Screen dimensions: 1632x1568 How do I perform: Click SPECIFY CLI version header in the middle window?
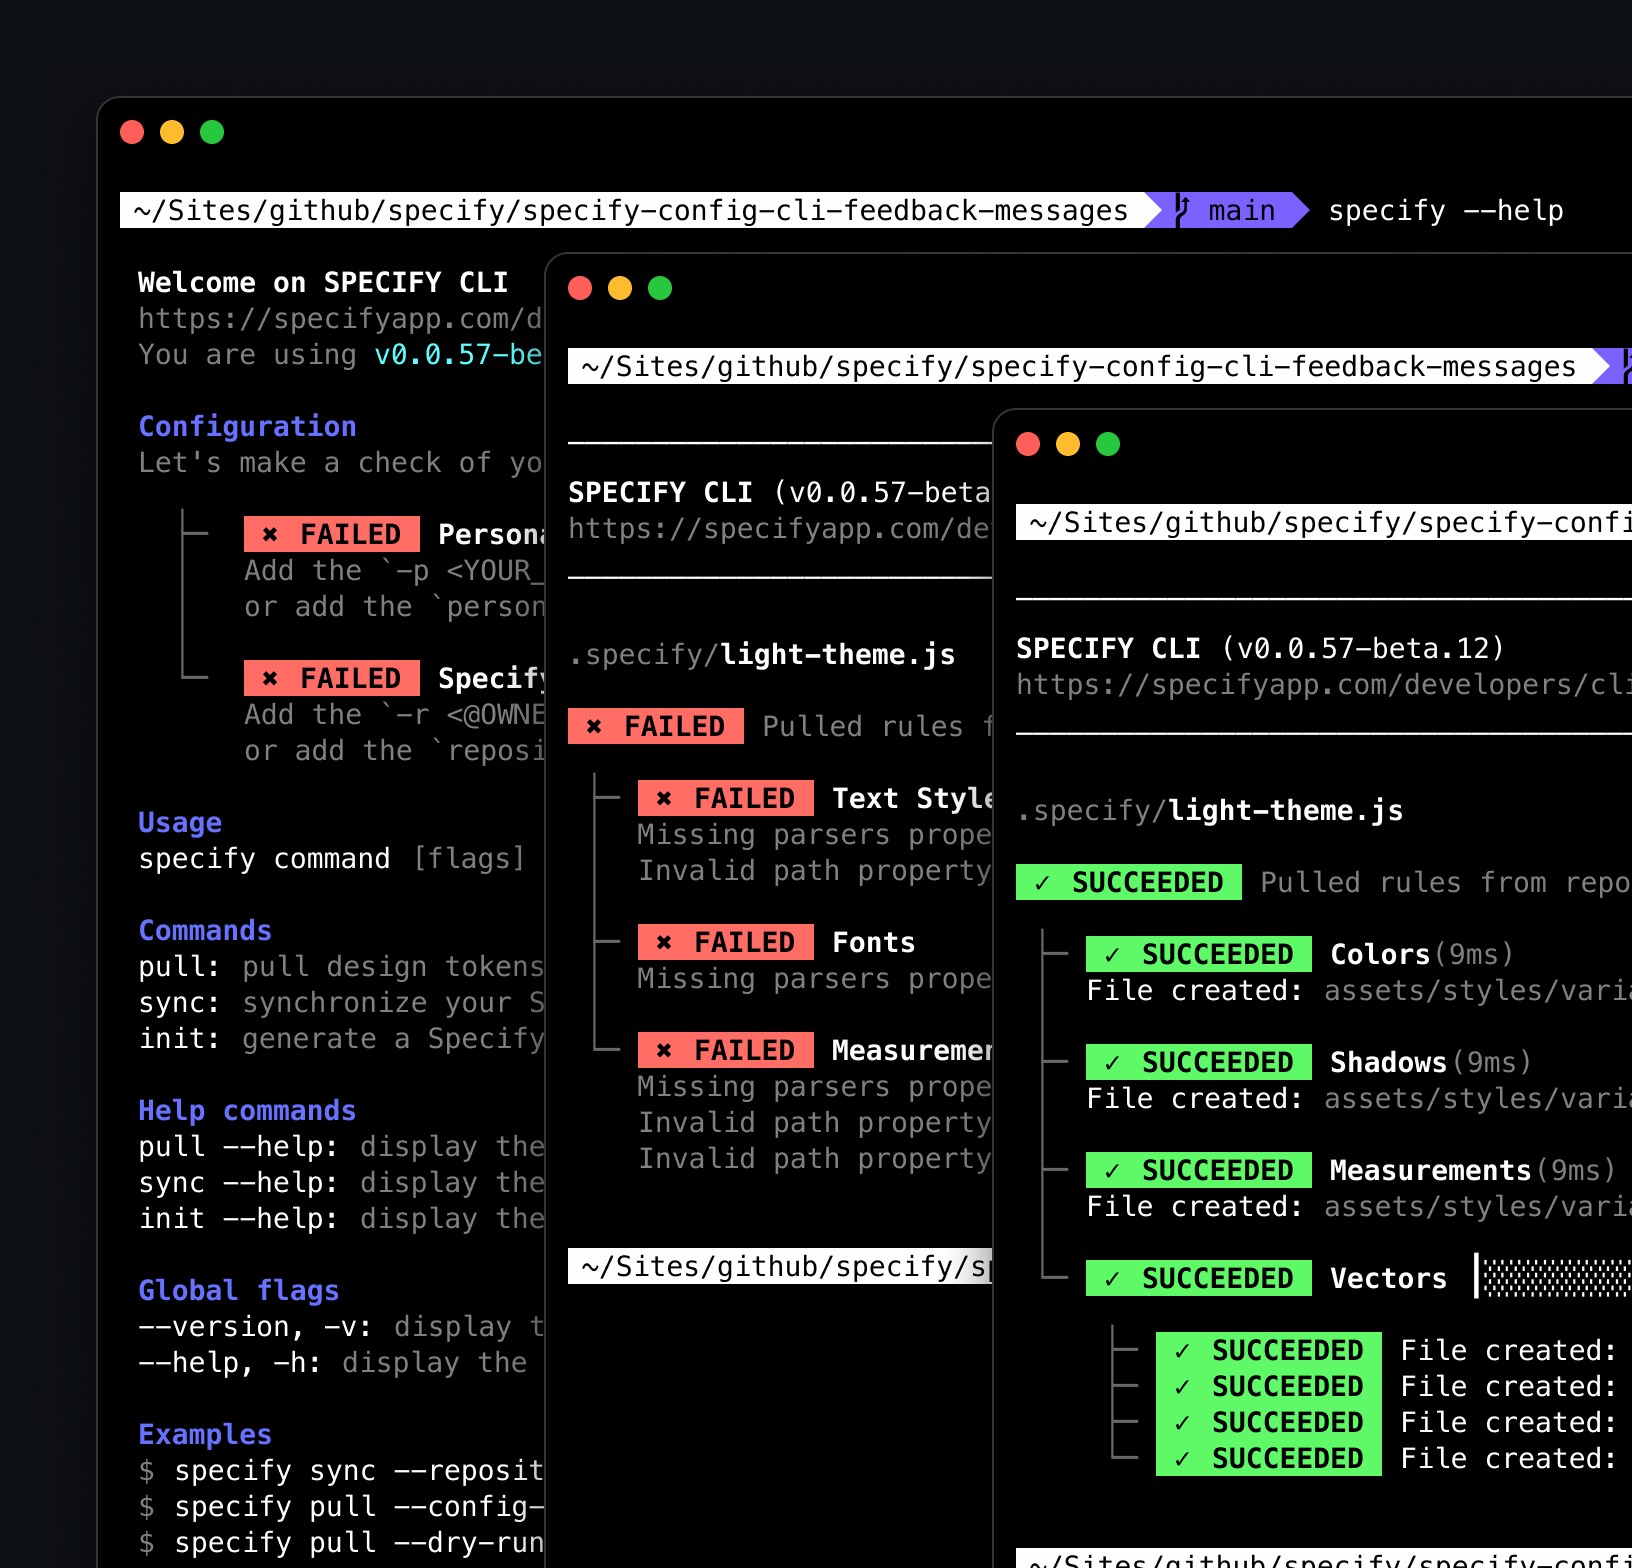coord(779,493)
